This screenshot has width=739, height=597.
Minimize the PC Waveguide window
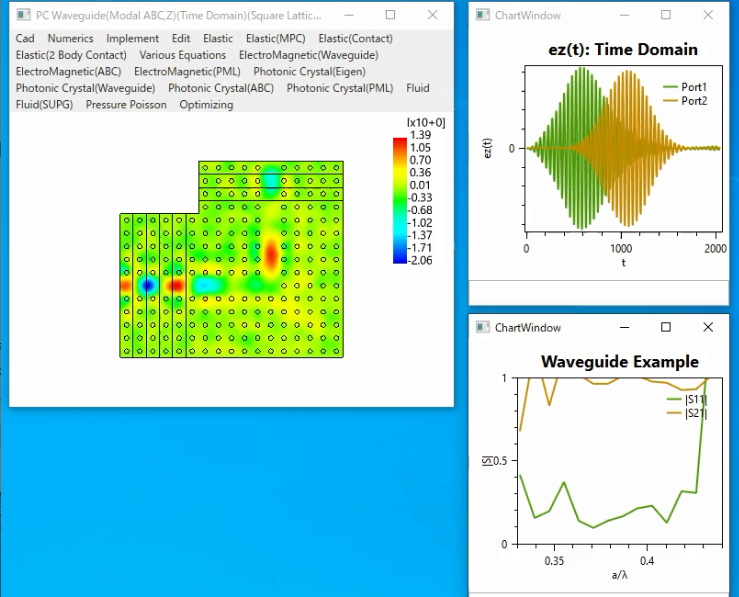(349, 15)
